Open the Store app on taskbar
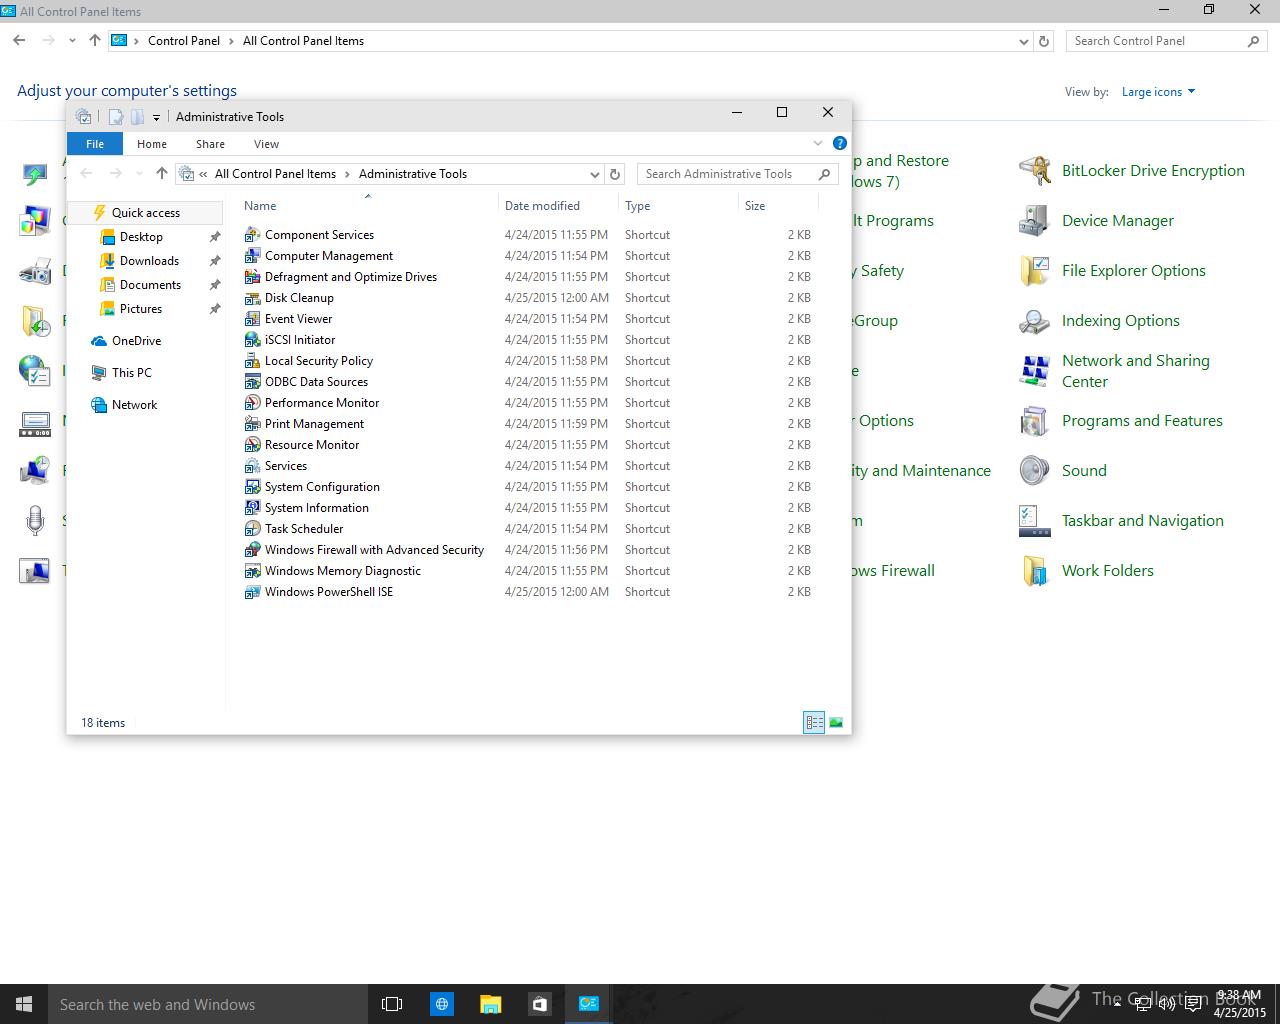This screenshot has width=1280, height=1024. coord(539,1004)
